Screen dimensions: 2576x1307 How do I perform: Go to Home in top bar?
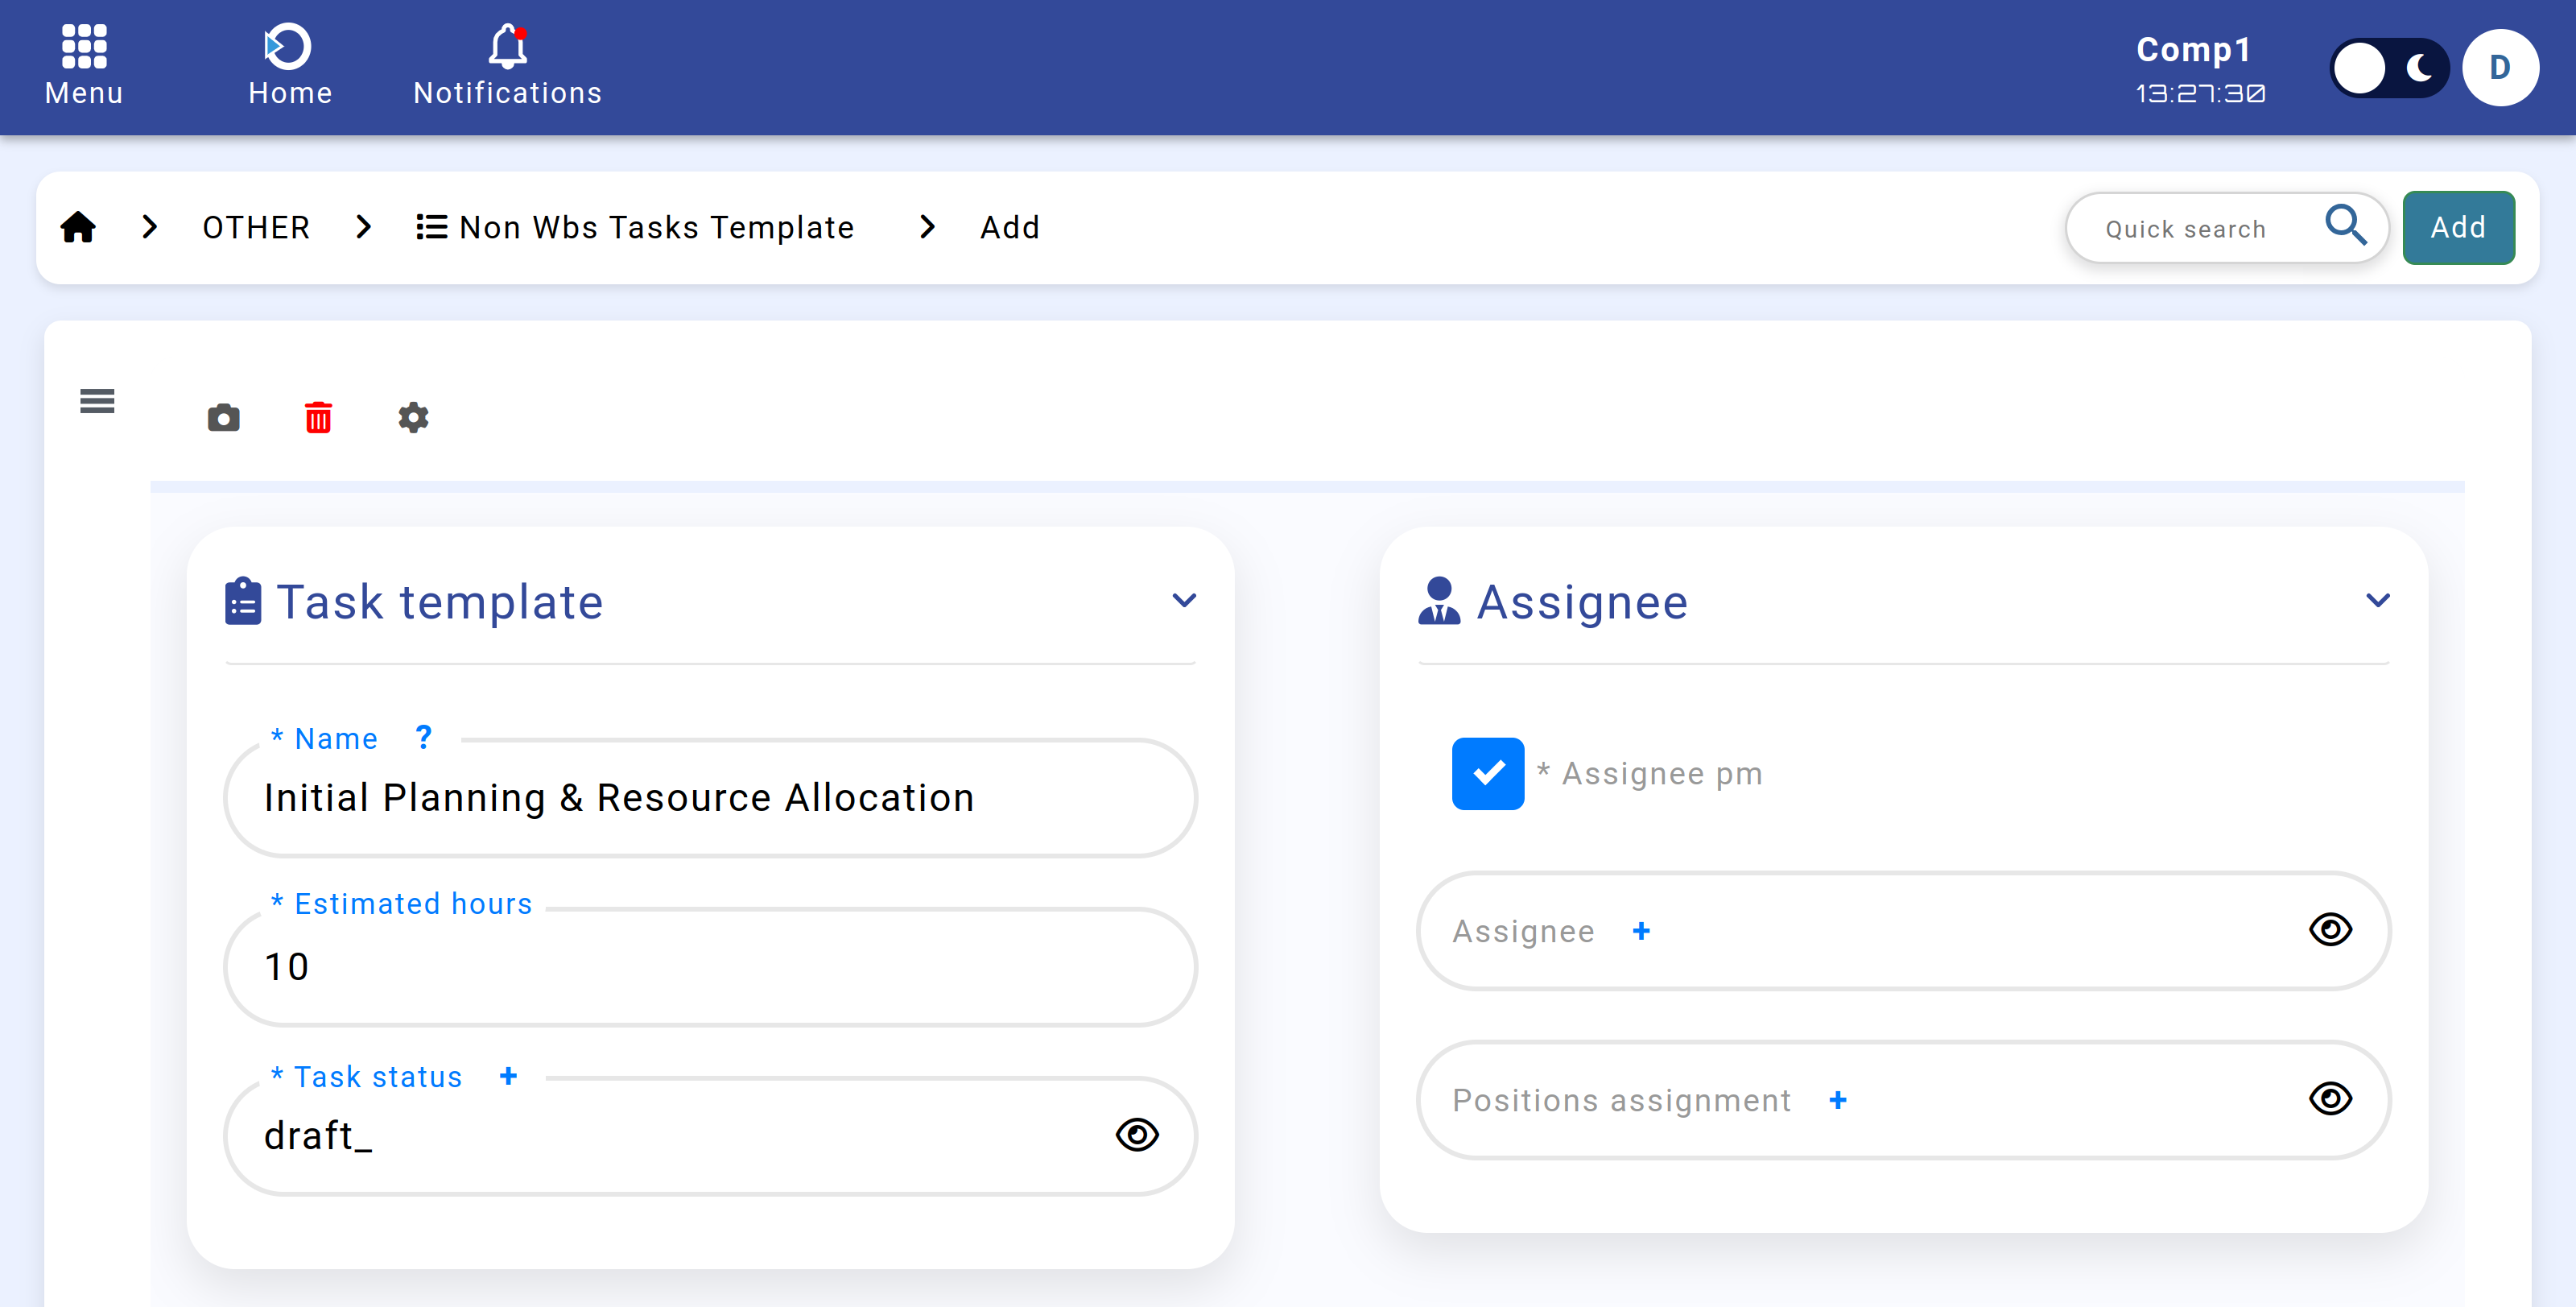point(290,66)
